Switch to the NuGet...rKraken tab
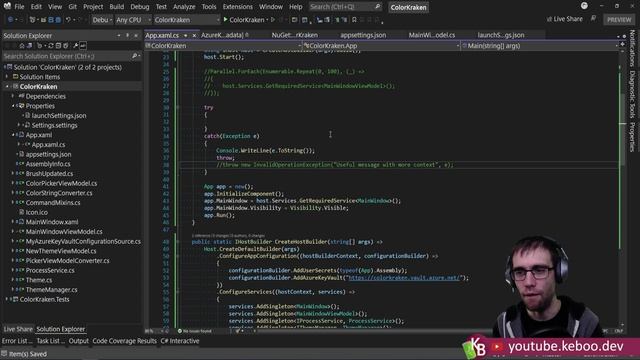The image size is (640, 360). pyautogui.click(x=294, y=35)
